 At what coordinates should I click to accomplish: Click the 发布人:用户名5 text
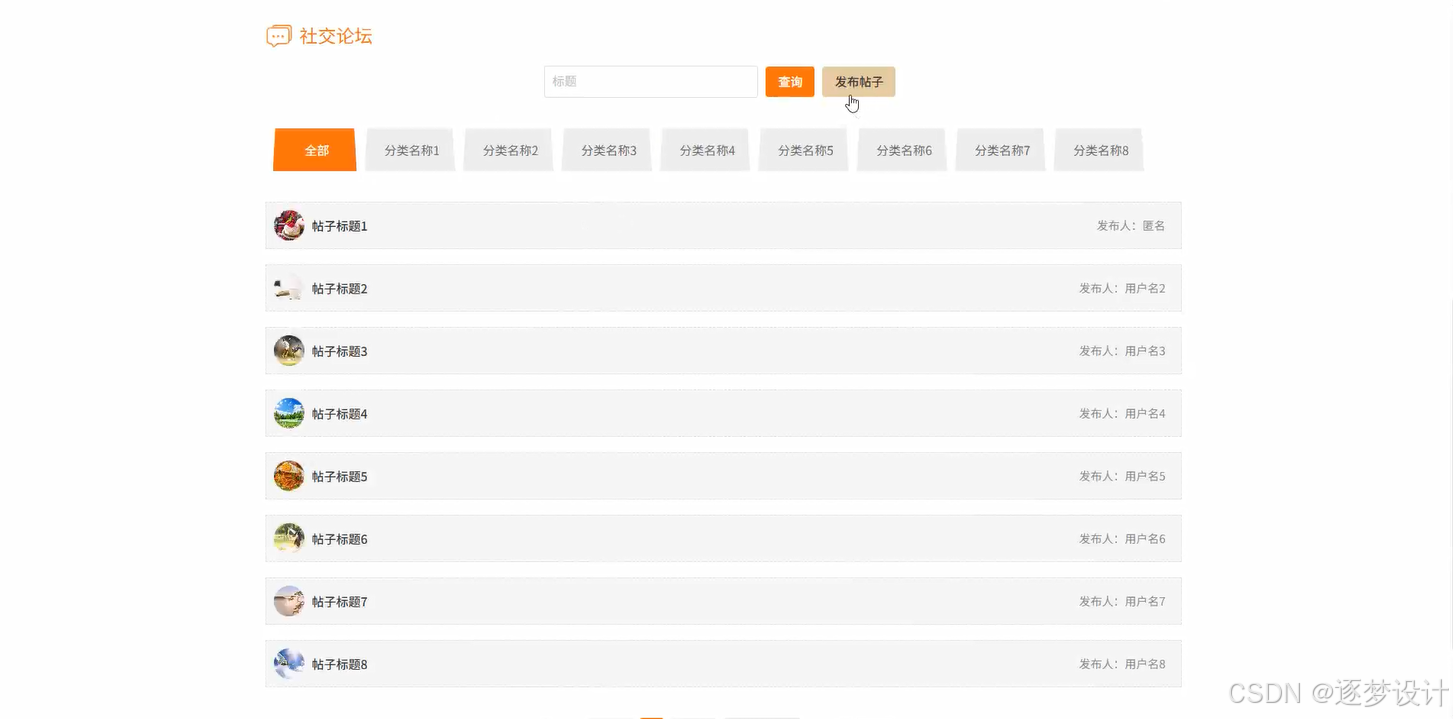[x=1122, y=476]
